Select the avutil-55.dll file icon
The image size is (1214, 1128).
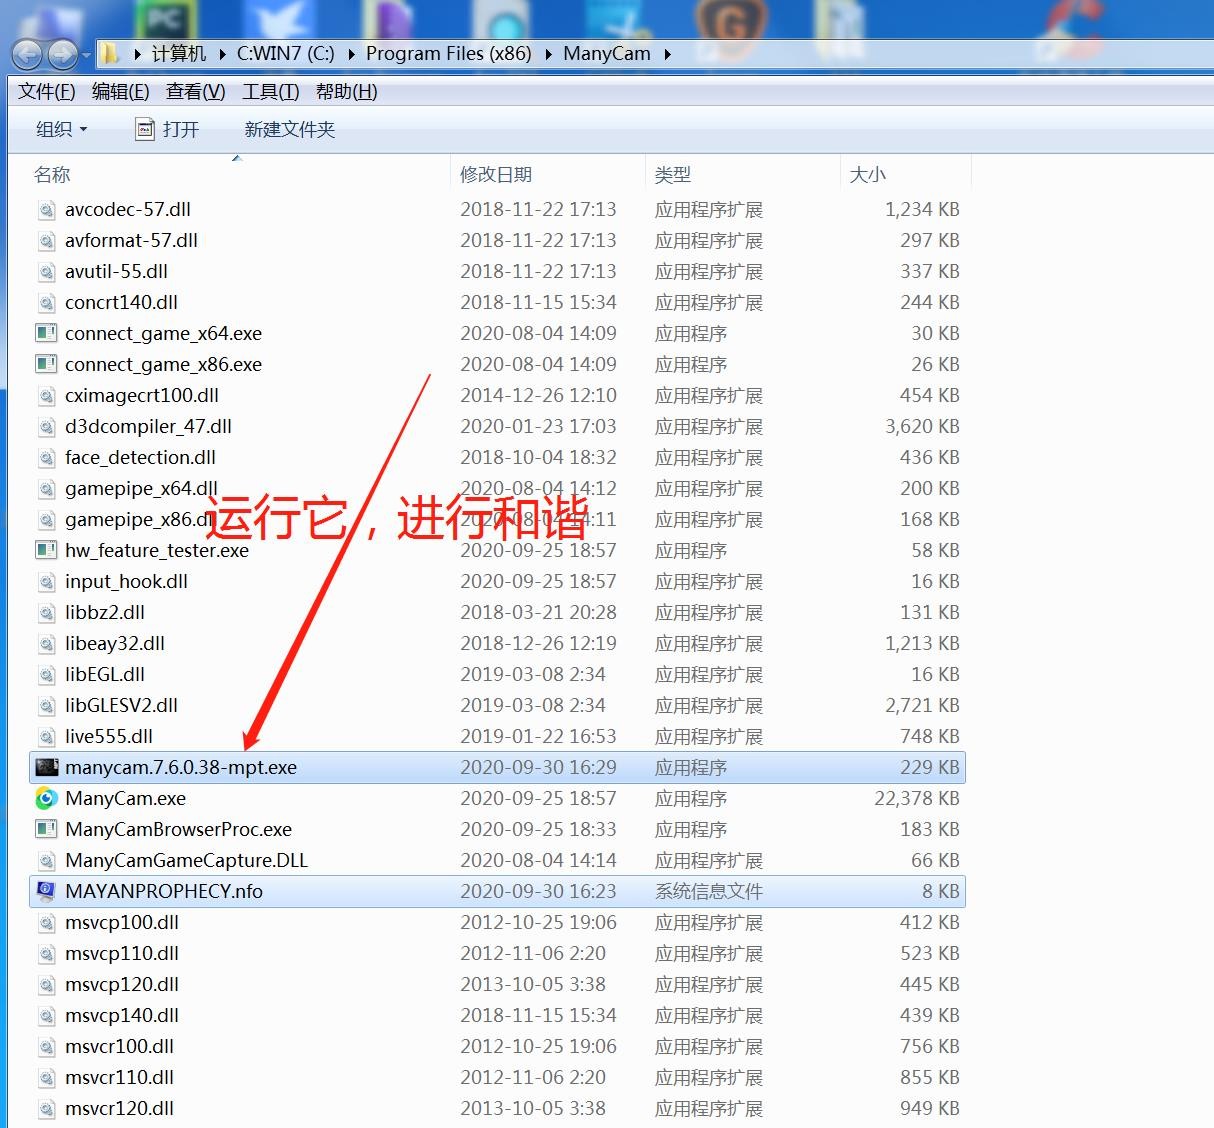coord(46,272)
